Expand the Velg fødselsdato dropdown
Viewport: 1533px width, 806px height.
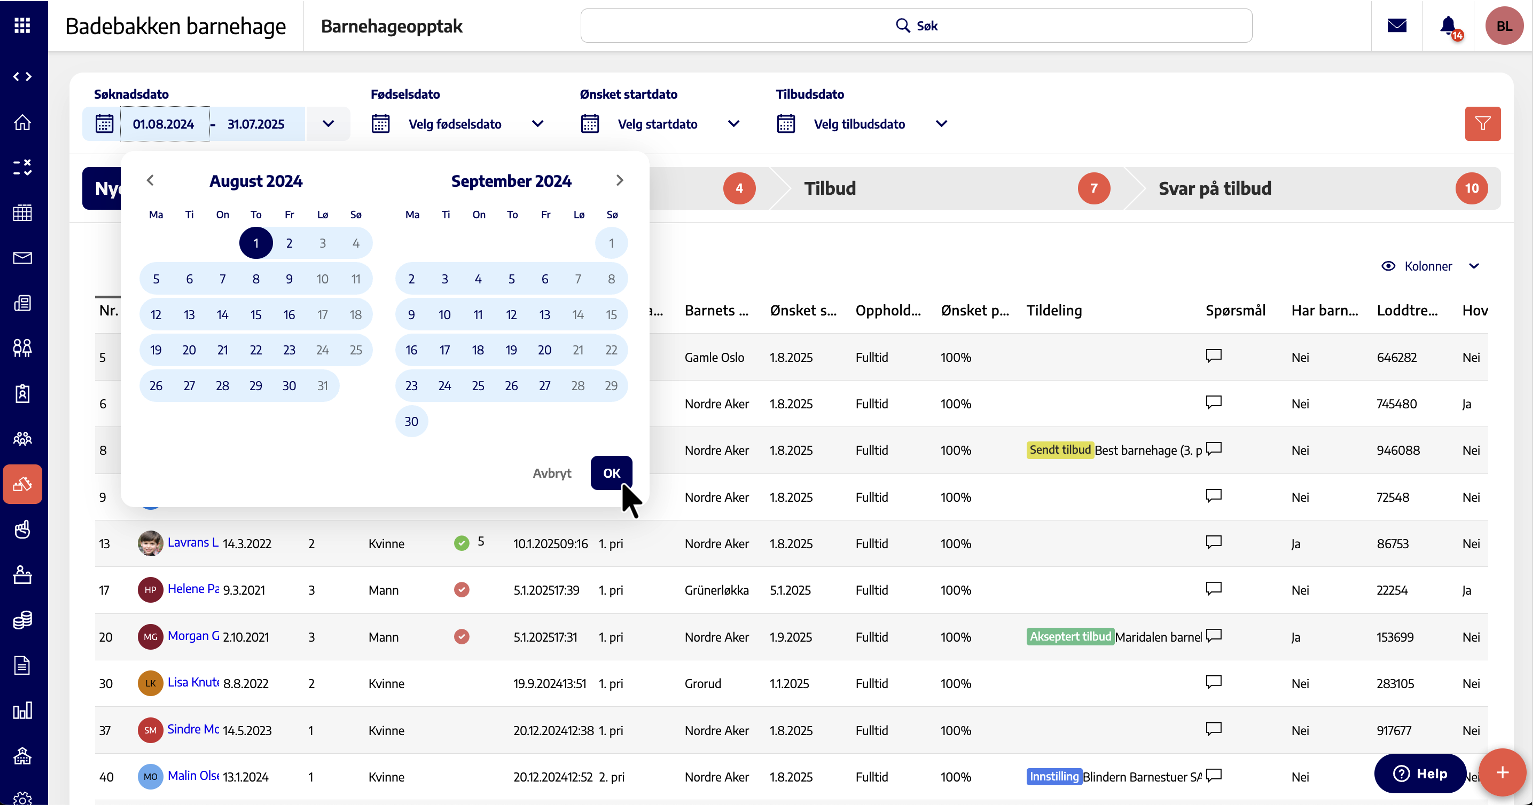[538, 124]
